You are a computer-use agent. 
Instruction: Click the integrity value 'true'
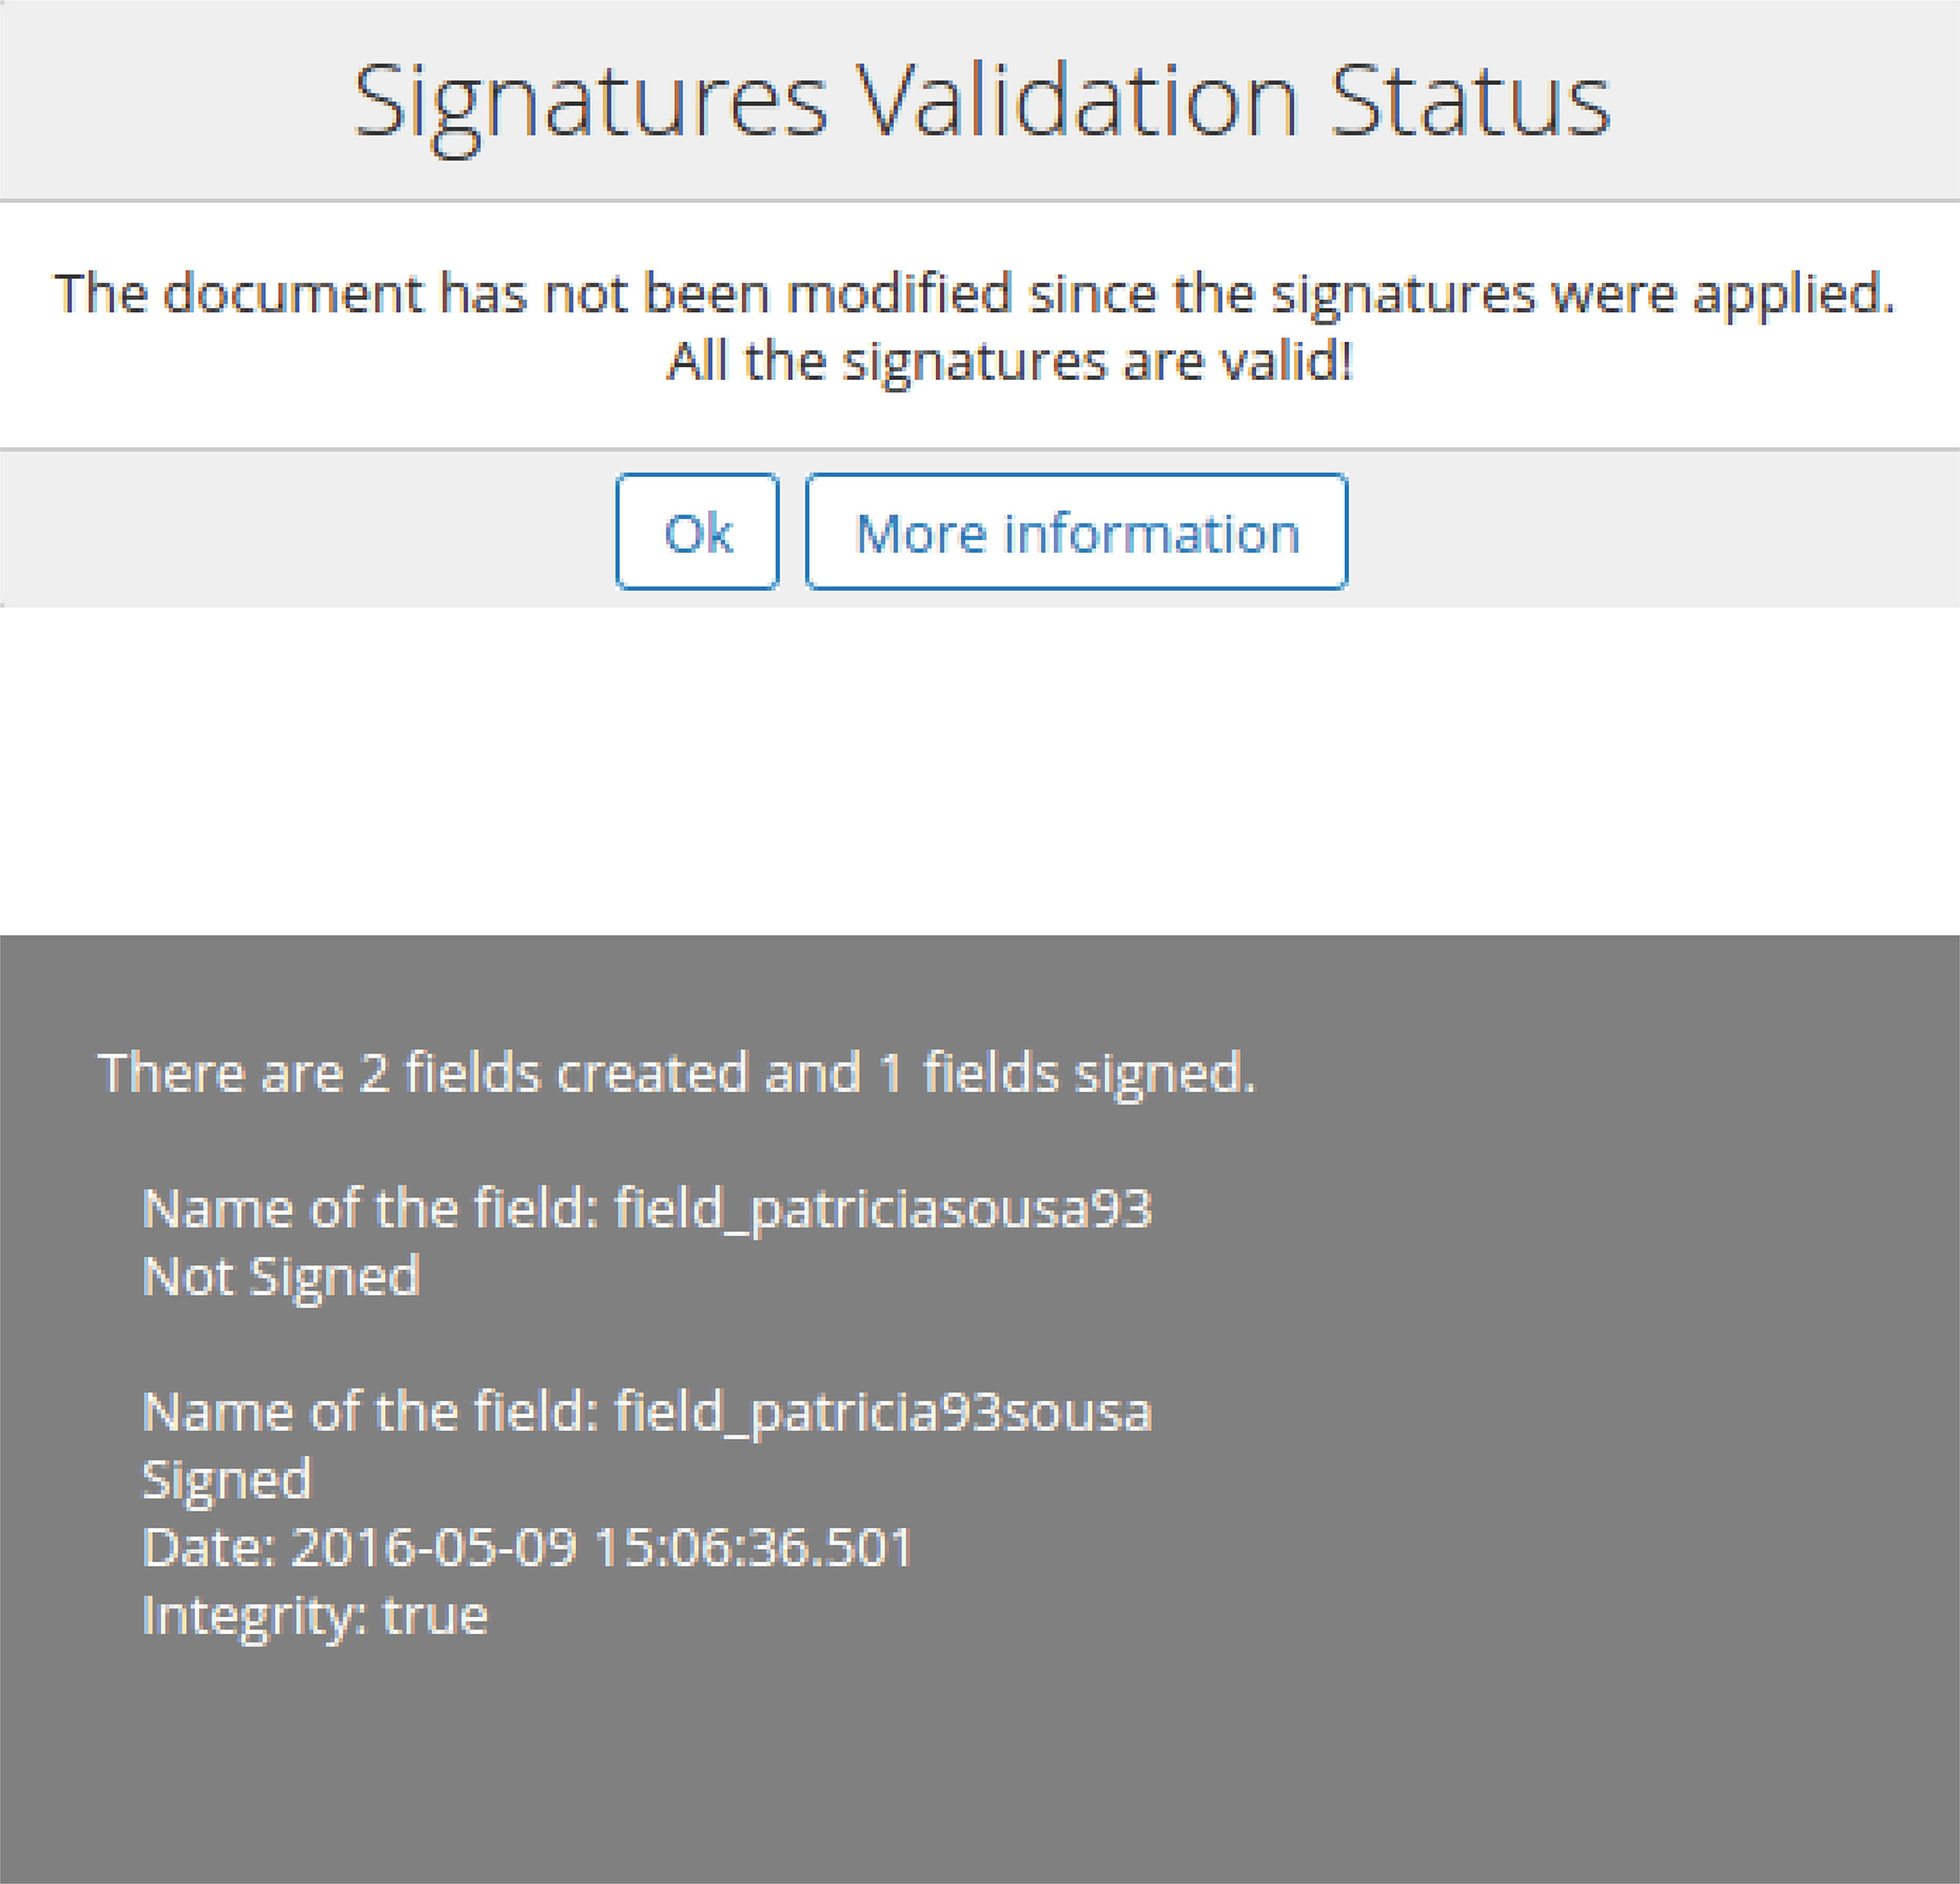436,1615
